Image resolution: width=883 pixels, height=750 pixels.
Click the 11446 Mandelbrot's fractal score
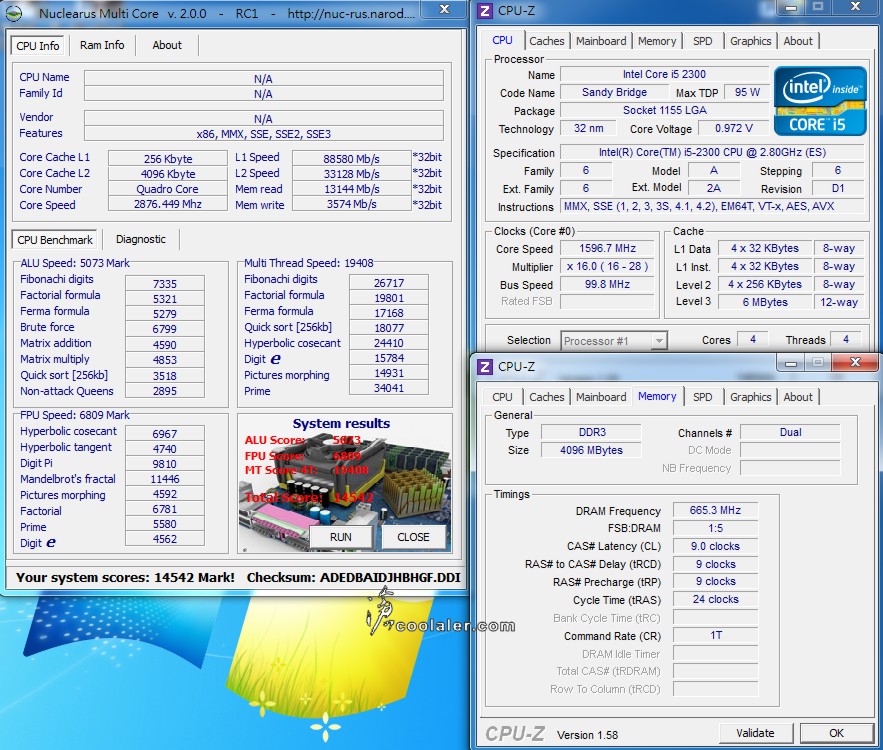click(164, 479)
